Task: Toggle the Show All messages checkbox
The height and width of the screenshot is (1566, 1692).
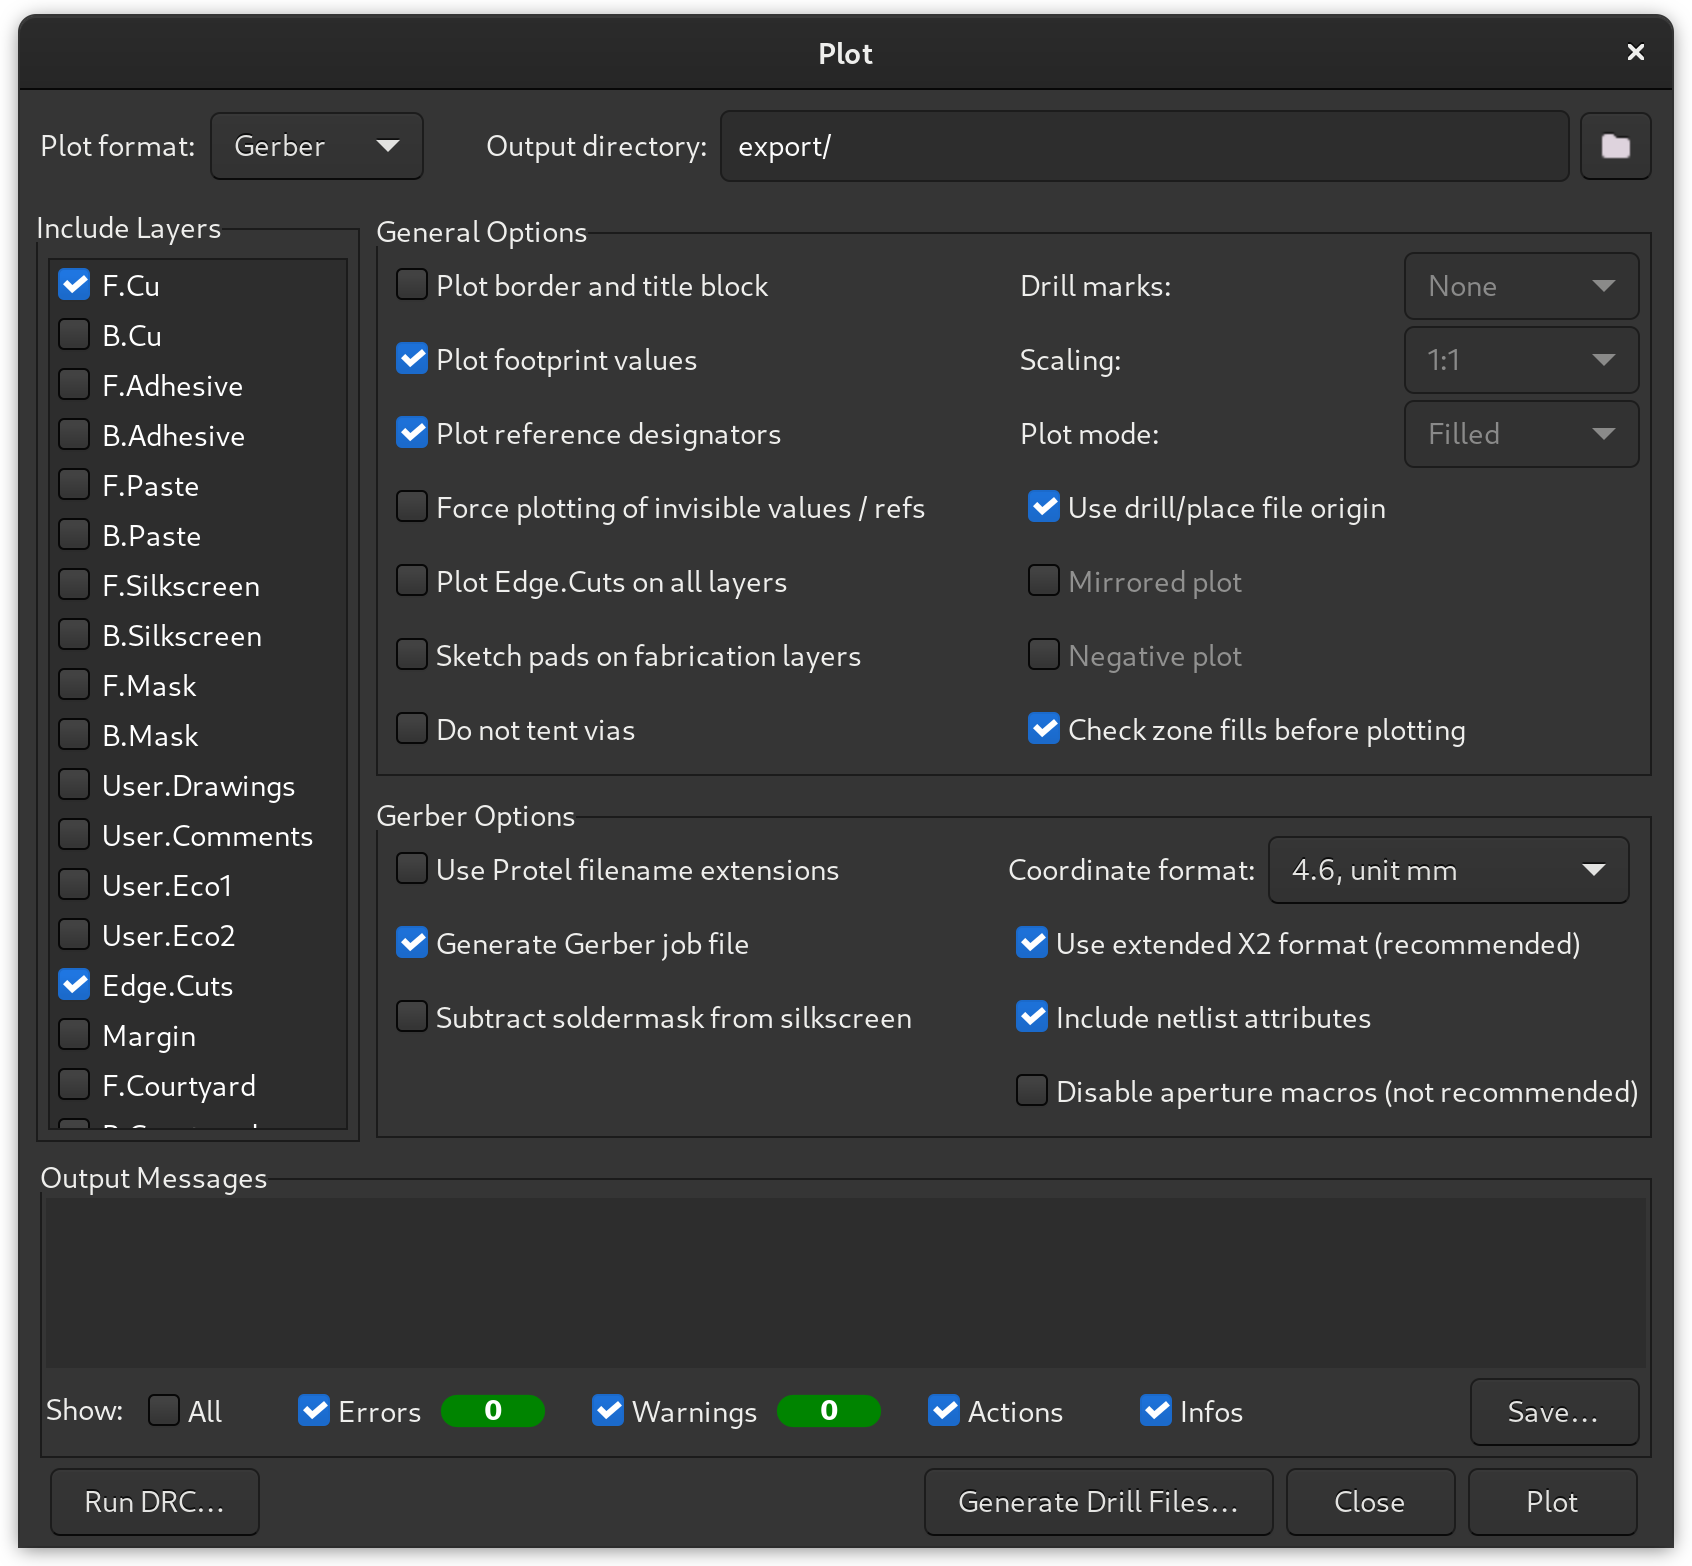Action: tap(164, 1410)
